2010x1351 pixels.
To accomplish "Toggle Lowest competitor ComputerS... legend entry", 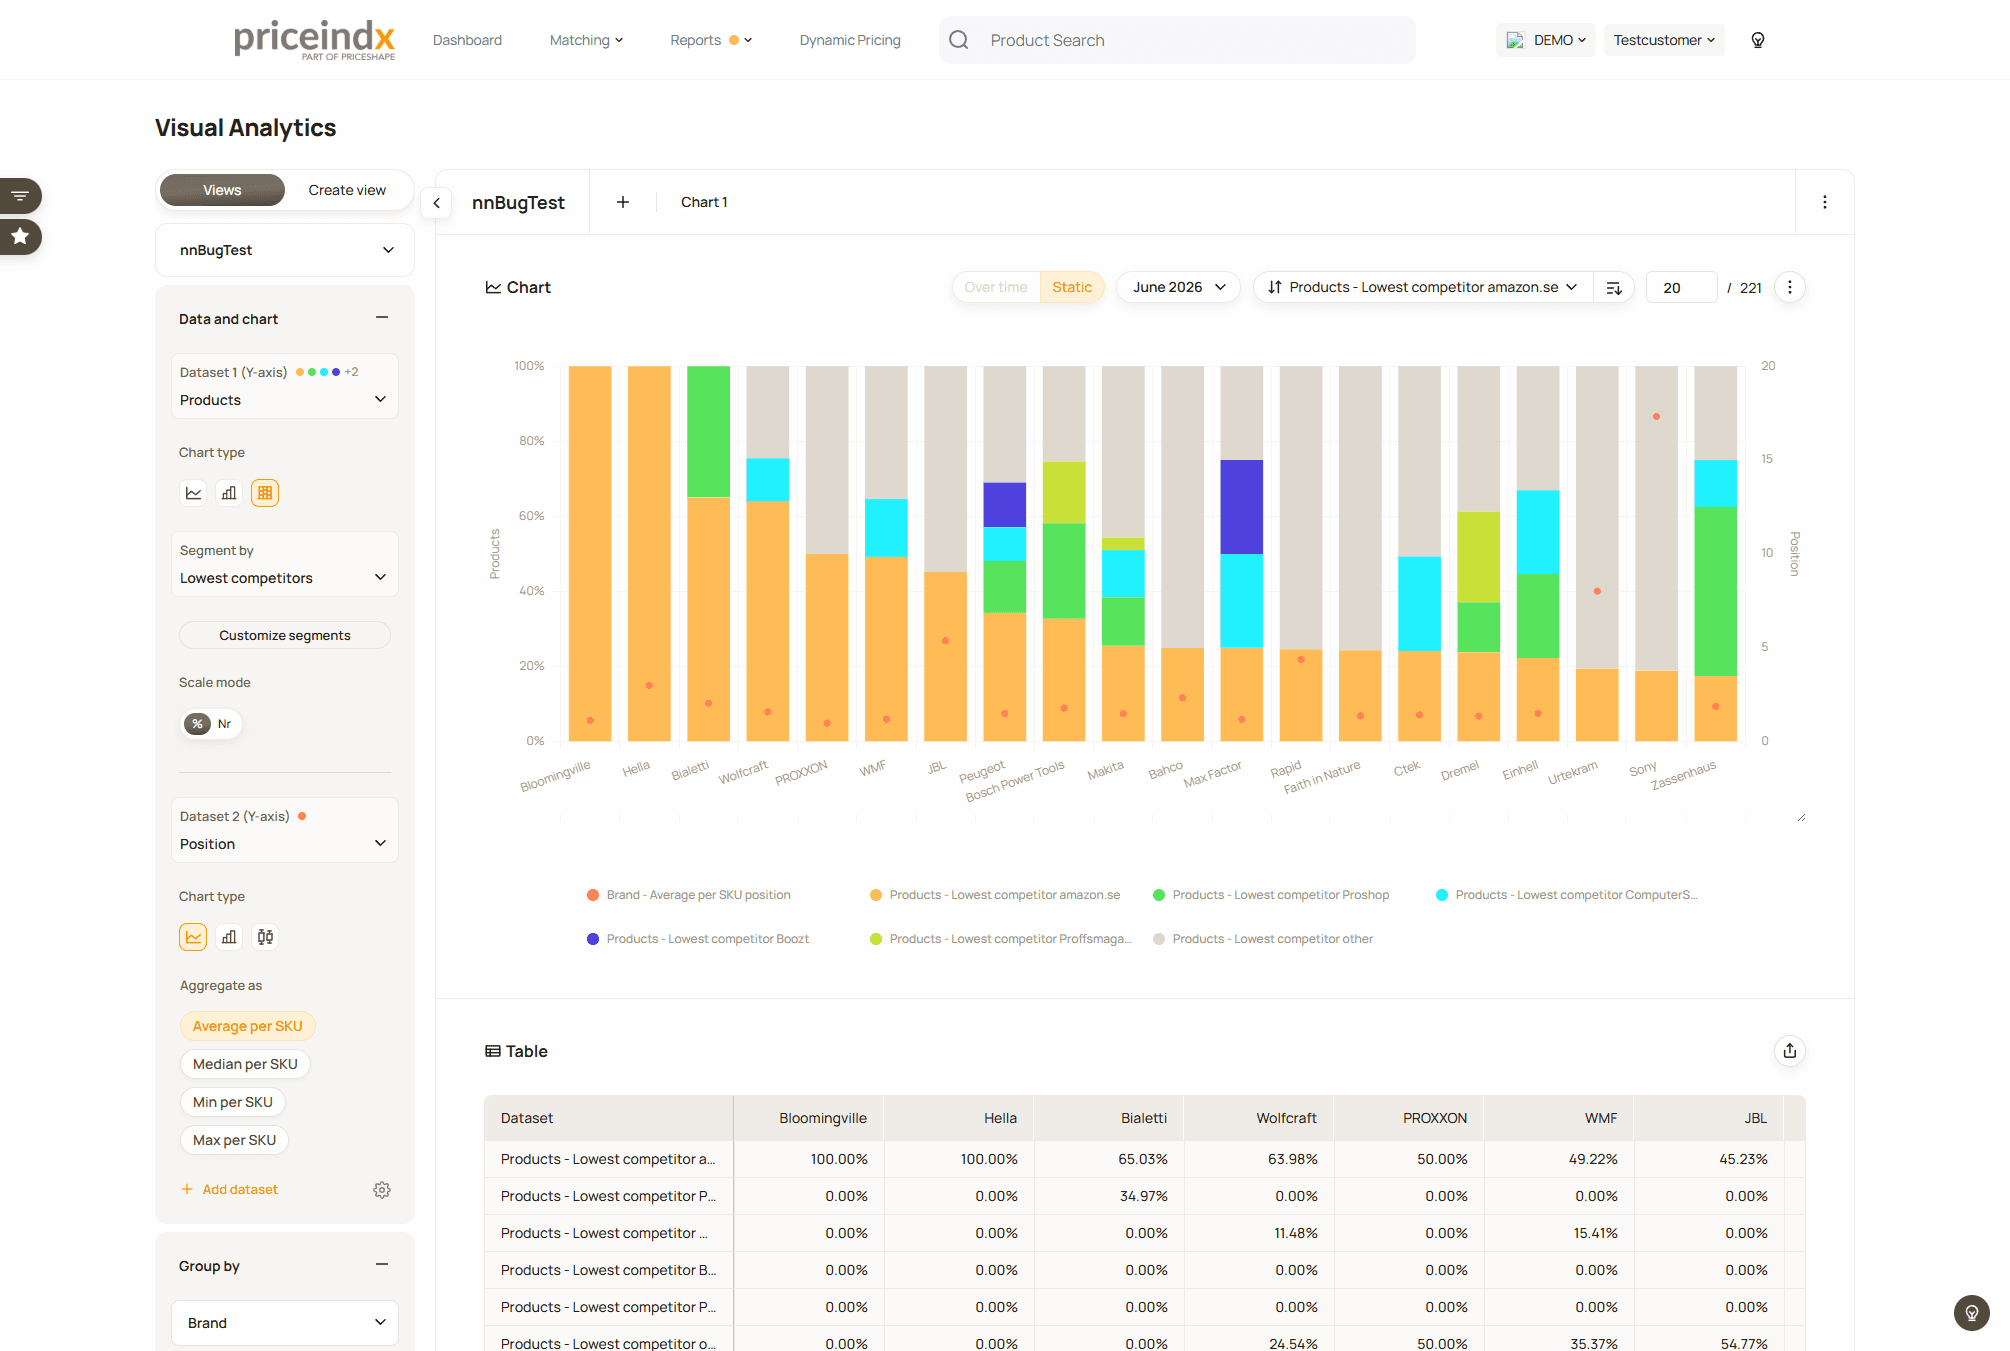I will tap(1567, 896).
